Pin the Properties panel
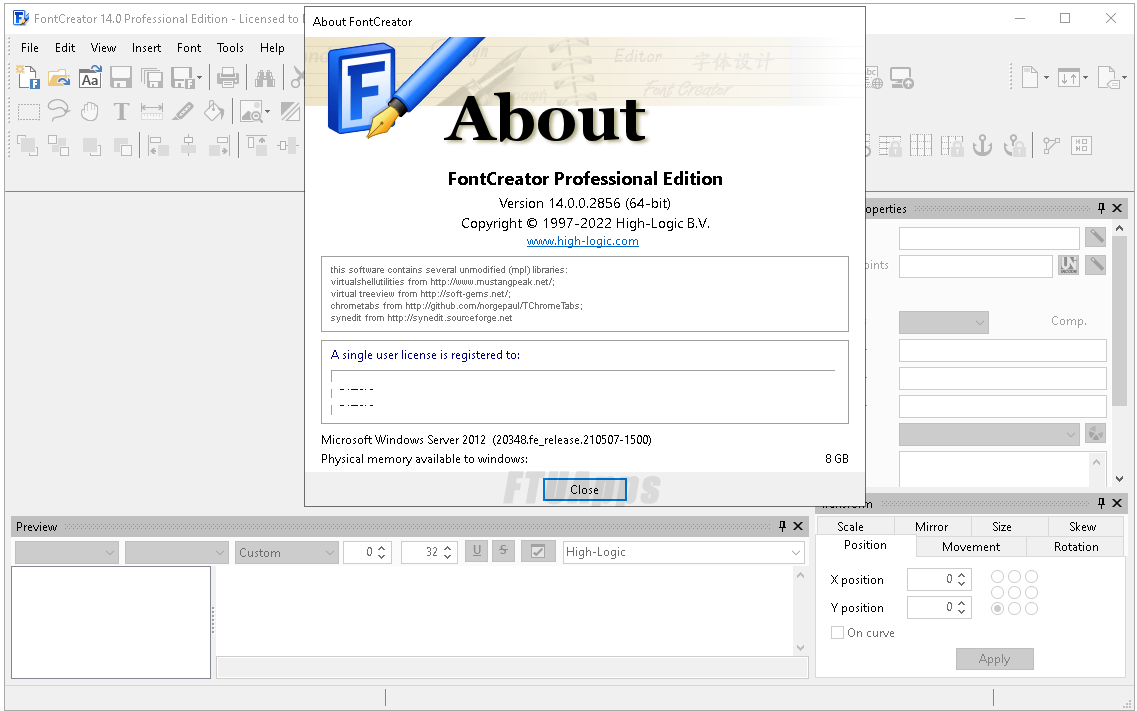Image resolution: width=1137 pixels, height=711 pixels. (1101, 208)
